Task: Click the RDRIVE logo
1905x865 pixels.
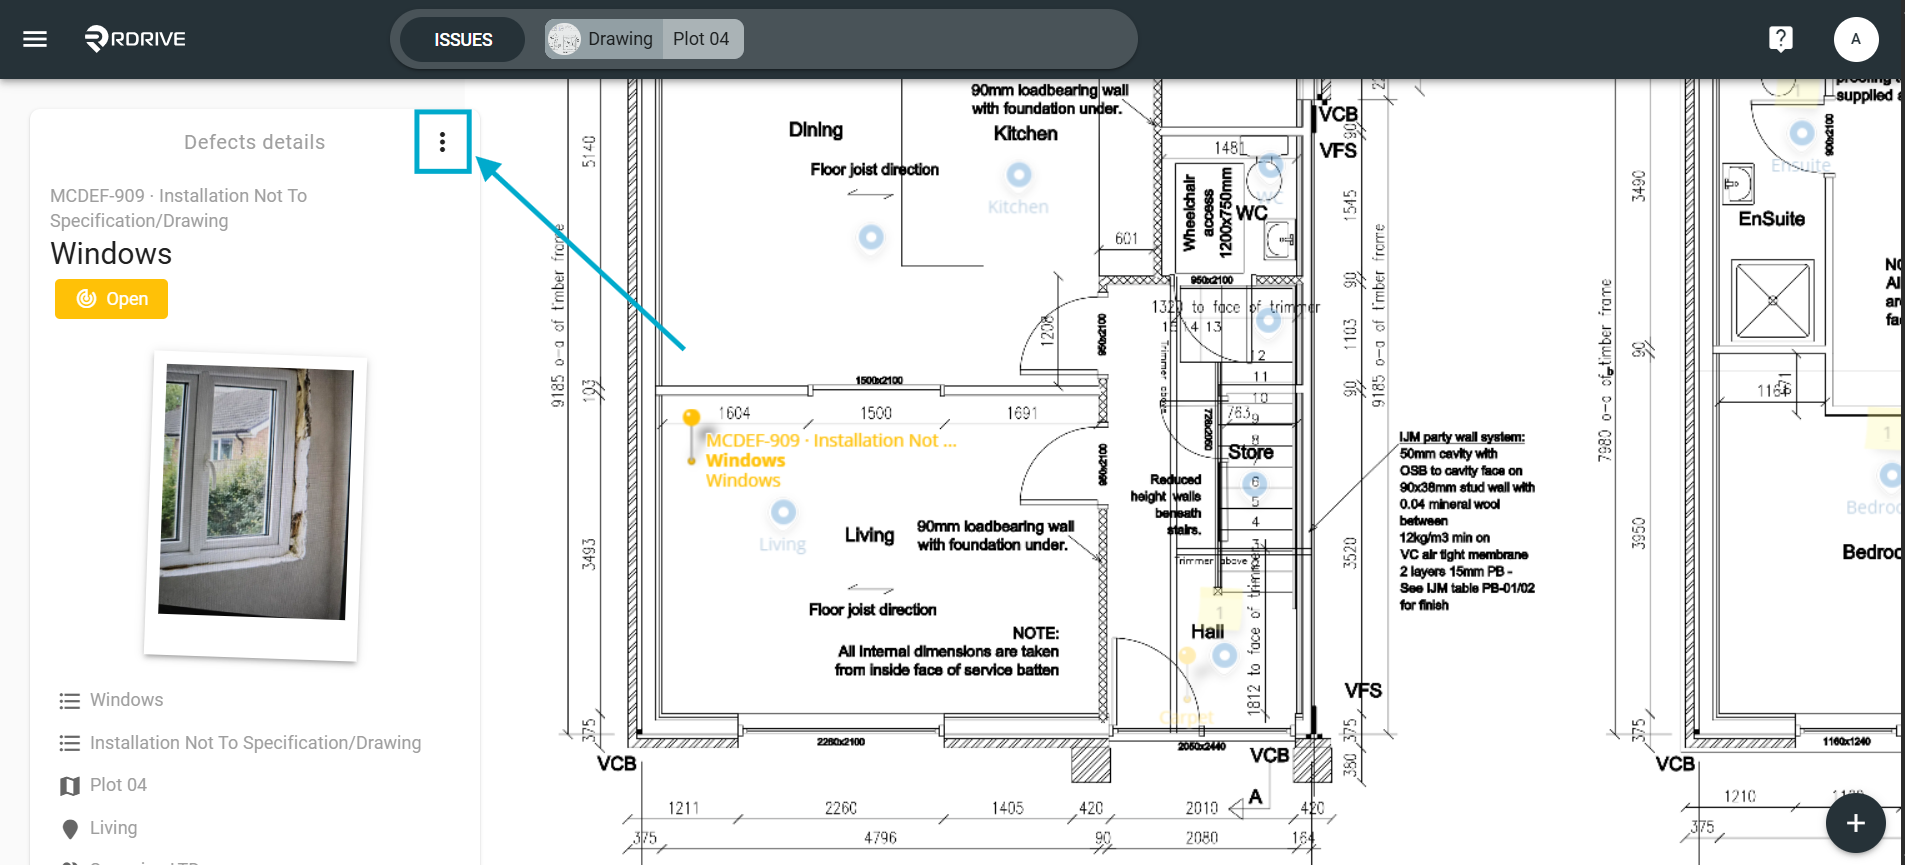Action: pos(135,39)
